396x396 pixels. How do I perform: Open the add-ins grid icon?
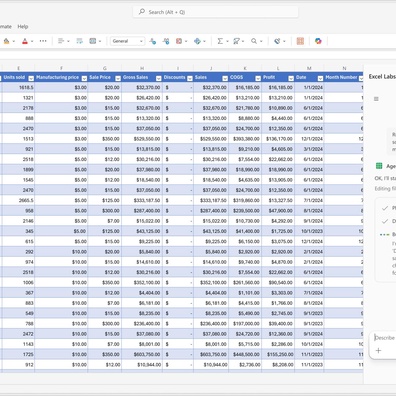pyautogui.click(x=300, y=41)
